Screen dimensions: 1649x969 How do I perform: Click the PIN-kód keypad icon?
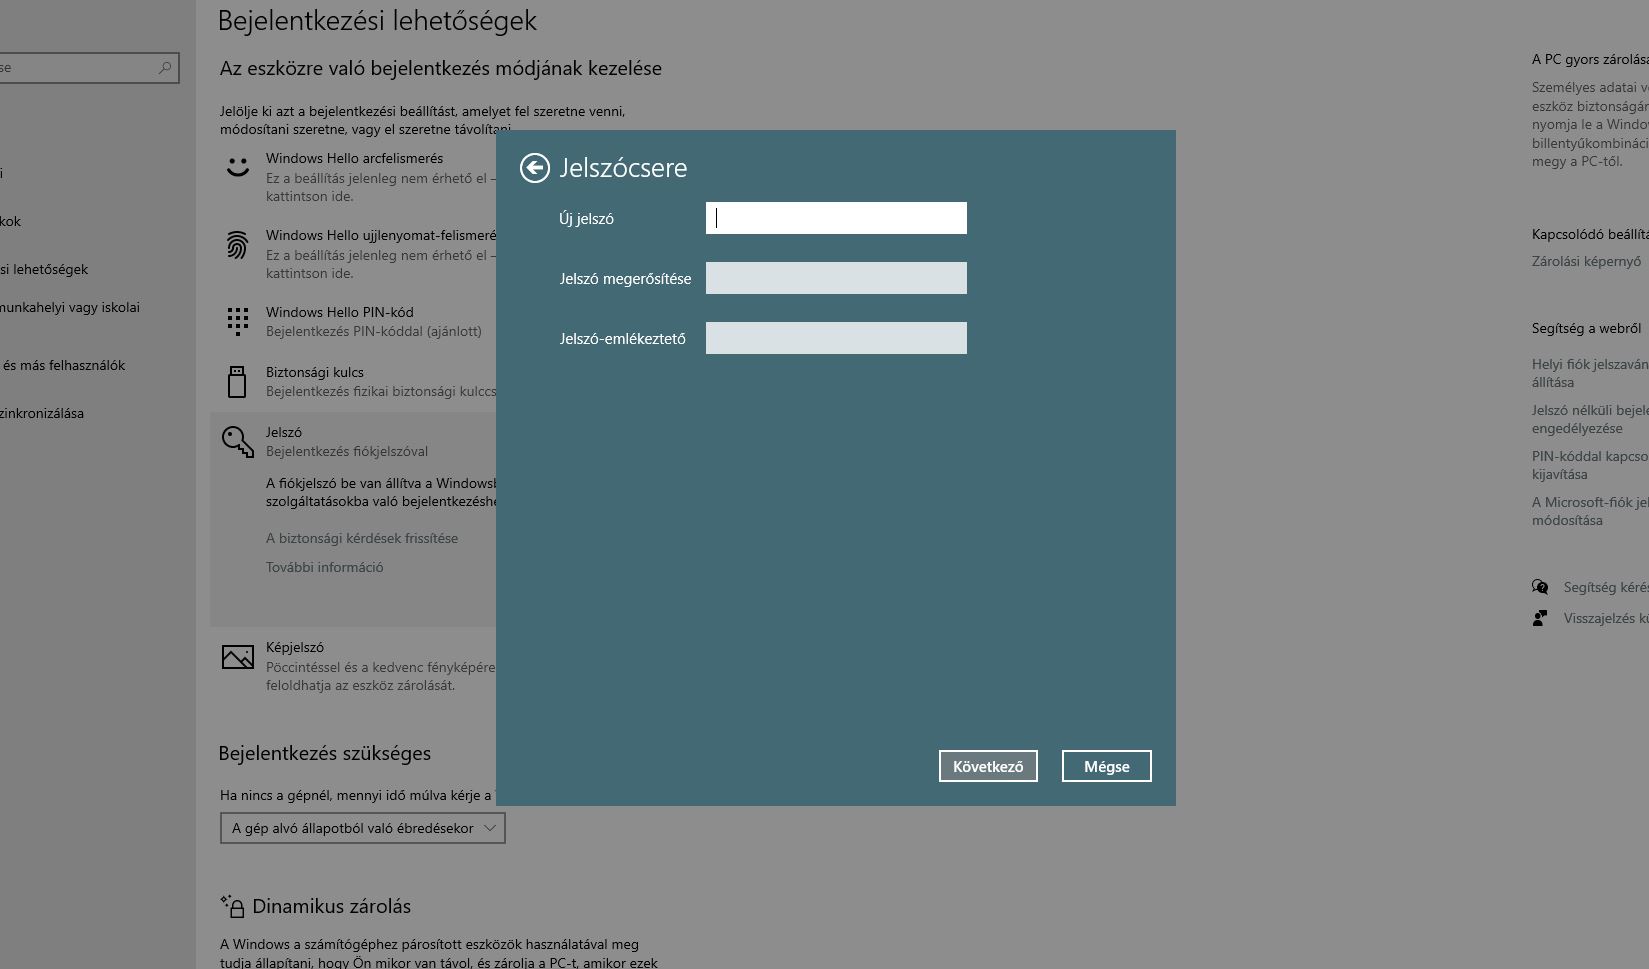pyautogui.click(x=238, y=321)
